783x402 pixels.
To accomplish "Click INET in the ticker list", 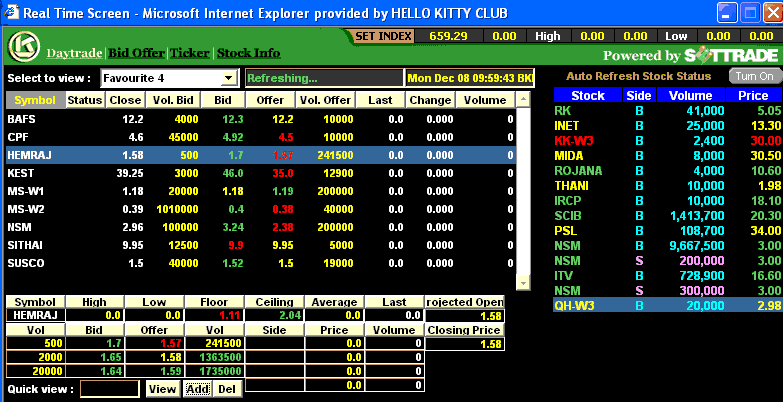I will click(x=567, y=126).
